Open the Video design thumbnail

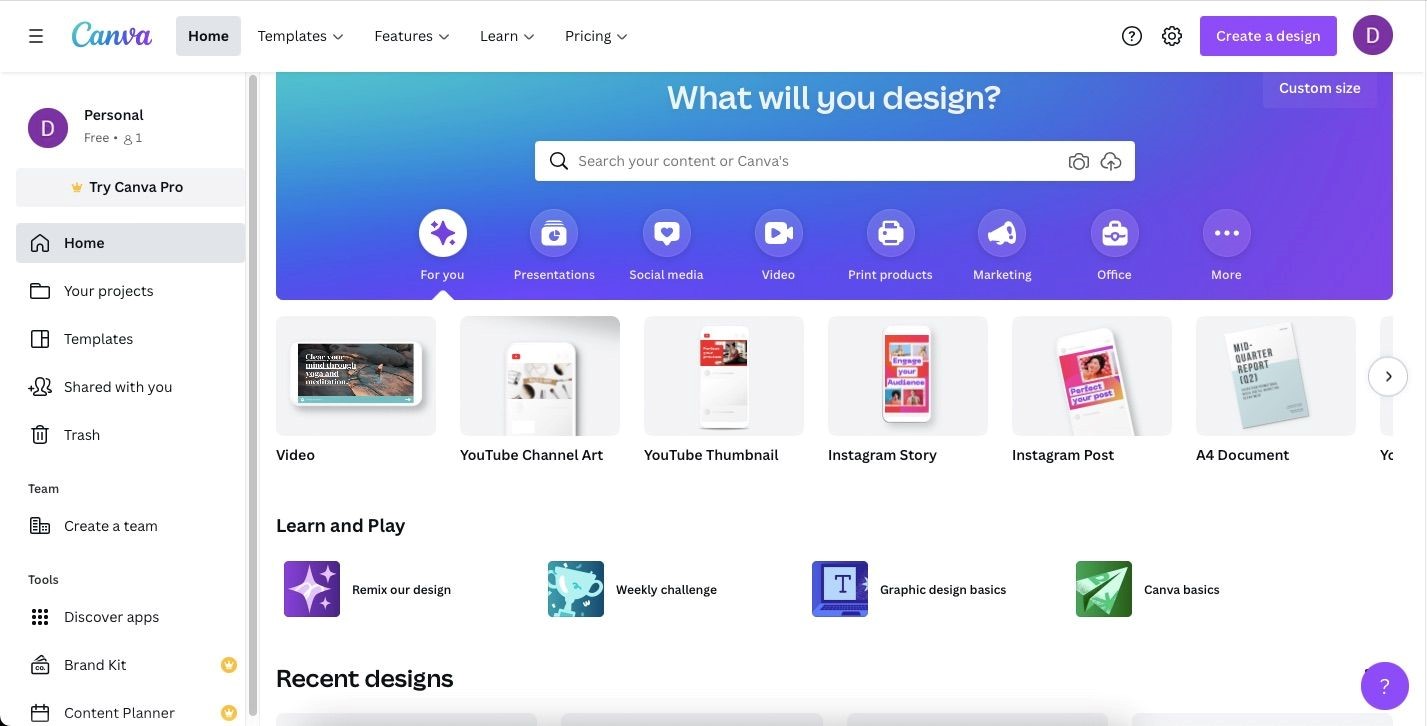point(356,376)
